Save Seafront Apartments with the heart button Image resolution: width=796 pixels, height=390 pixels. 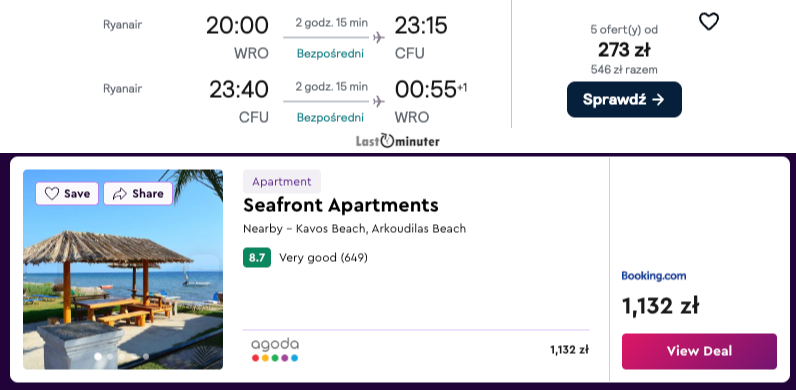pyautogui.click(x=67, y=193)
